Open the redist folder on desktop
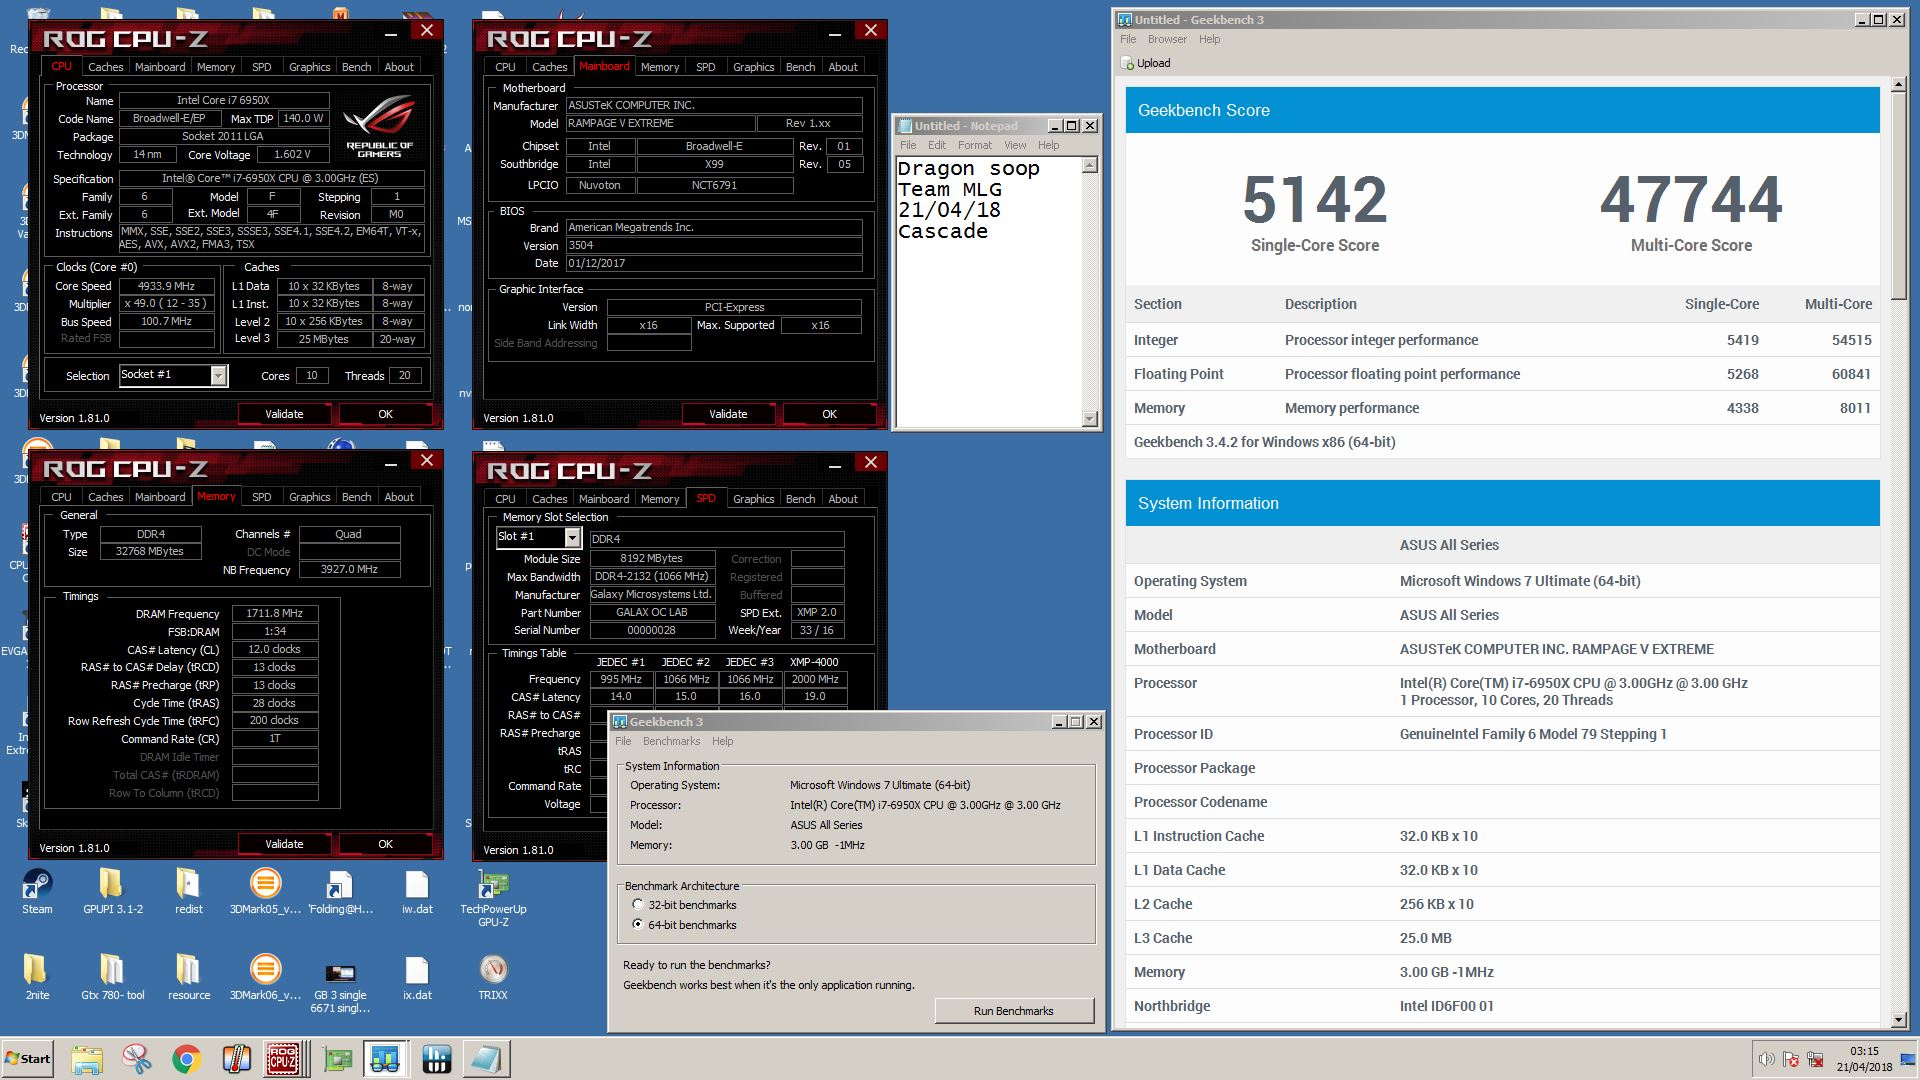Image resolution: width=1920 pixels, height=1080 pixels. pyautogui.click(x=188, y=891)
